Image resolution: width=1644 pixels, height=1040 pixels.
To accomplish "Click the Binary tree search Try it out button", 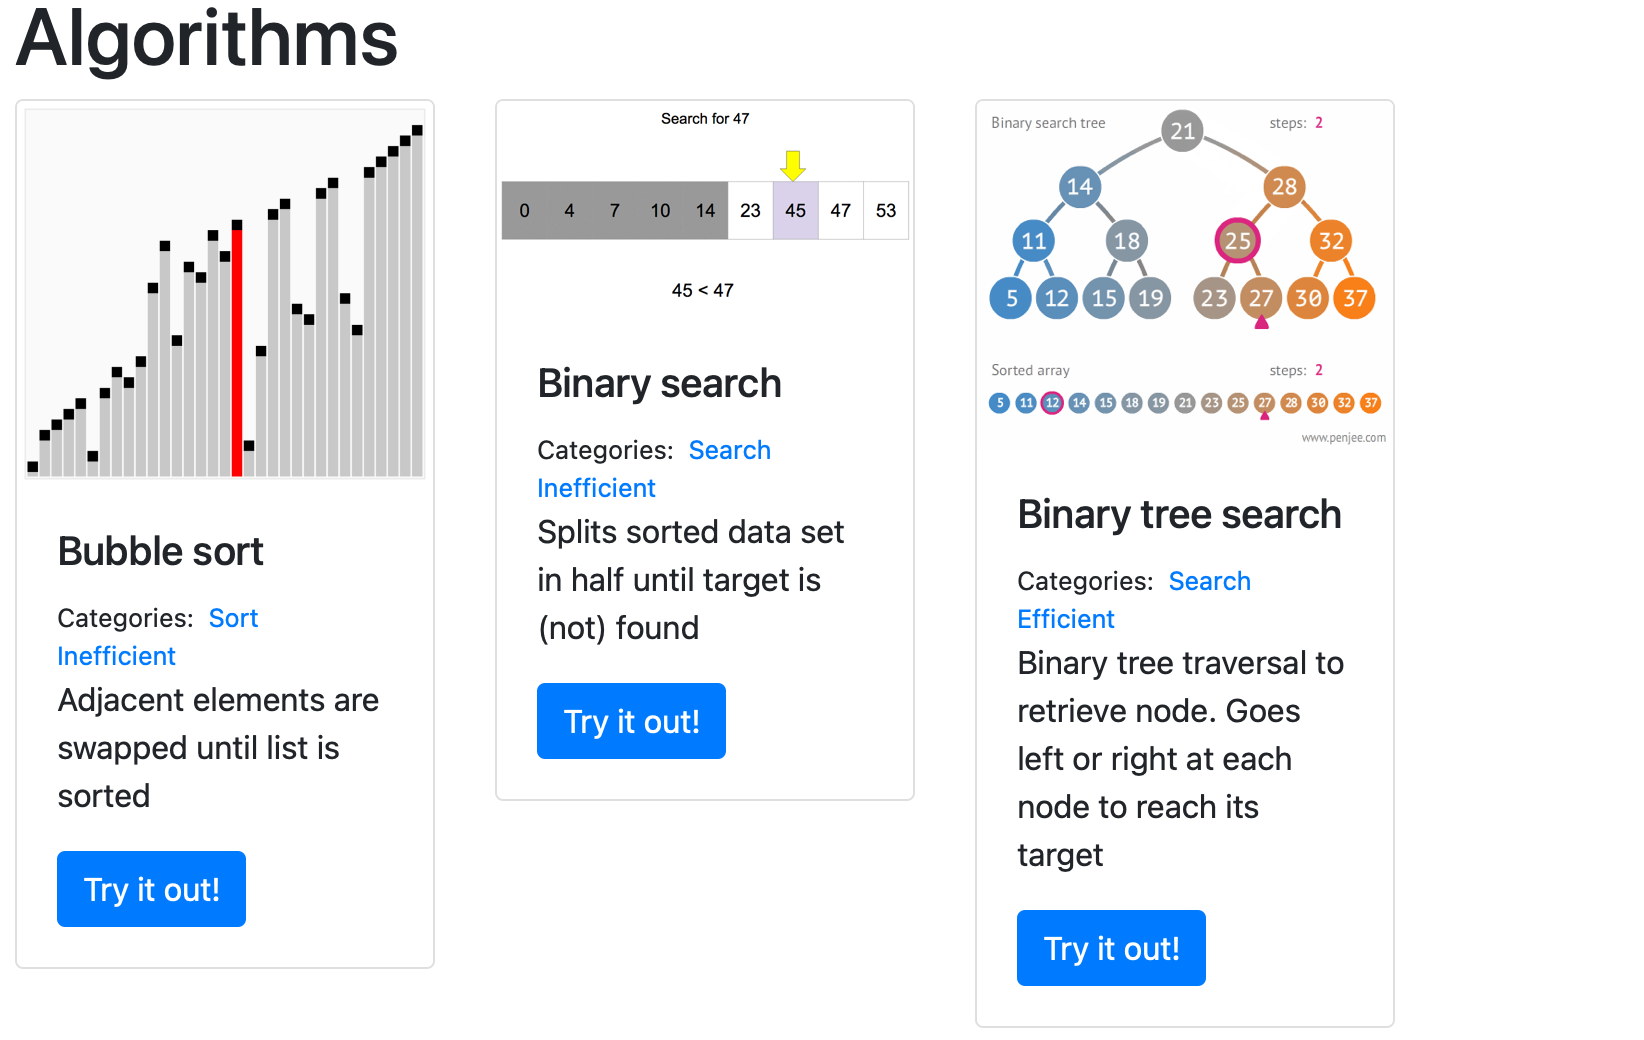I will 1111,948.
